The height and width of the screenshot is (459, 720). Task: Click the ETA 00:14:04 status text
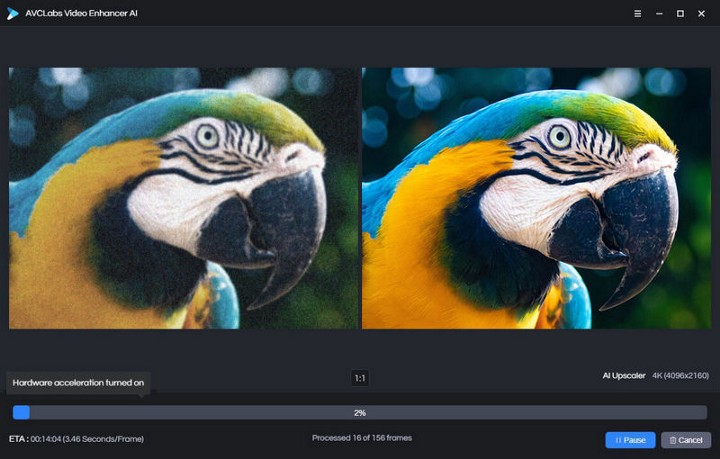[x=76, y=439]
